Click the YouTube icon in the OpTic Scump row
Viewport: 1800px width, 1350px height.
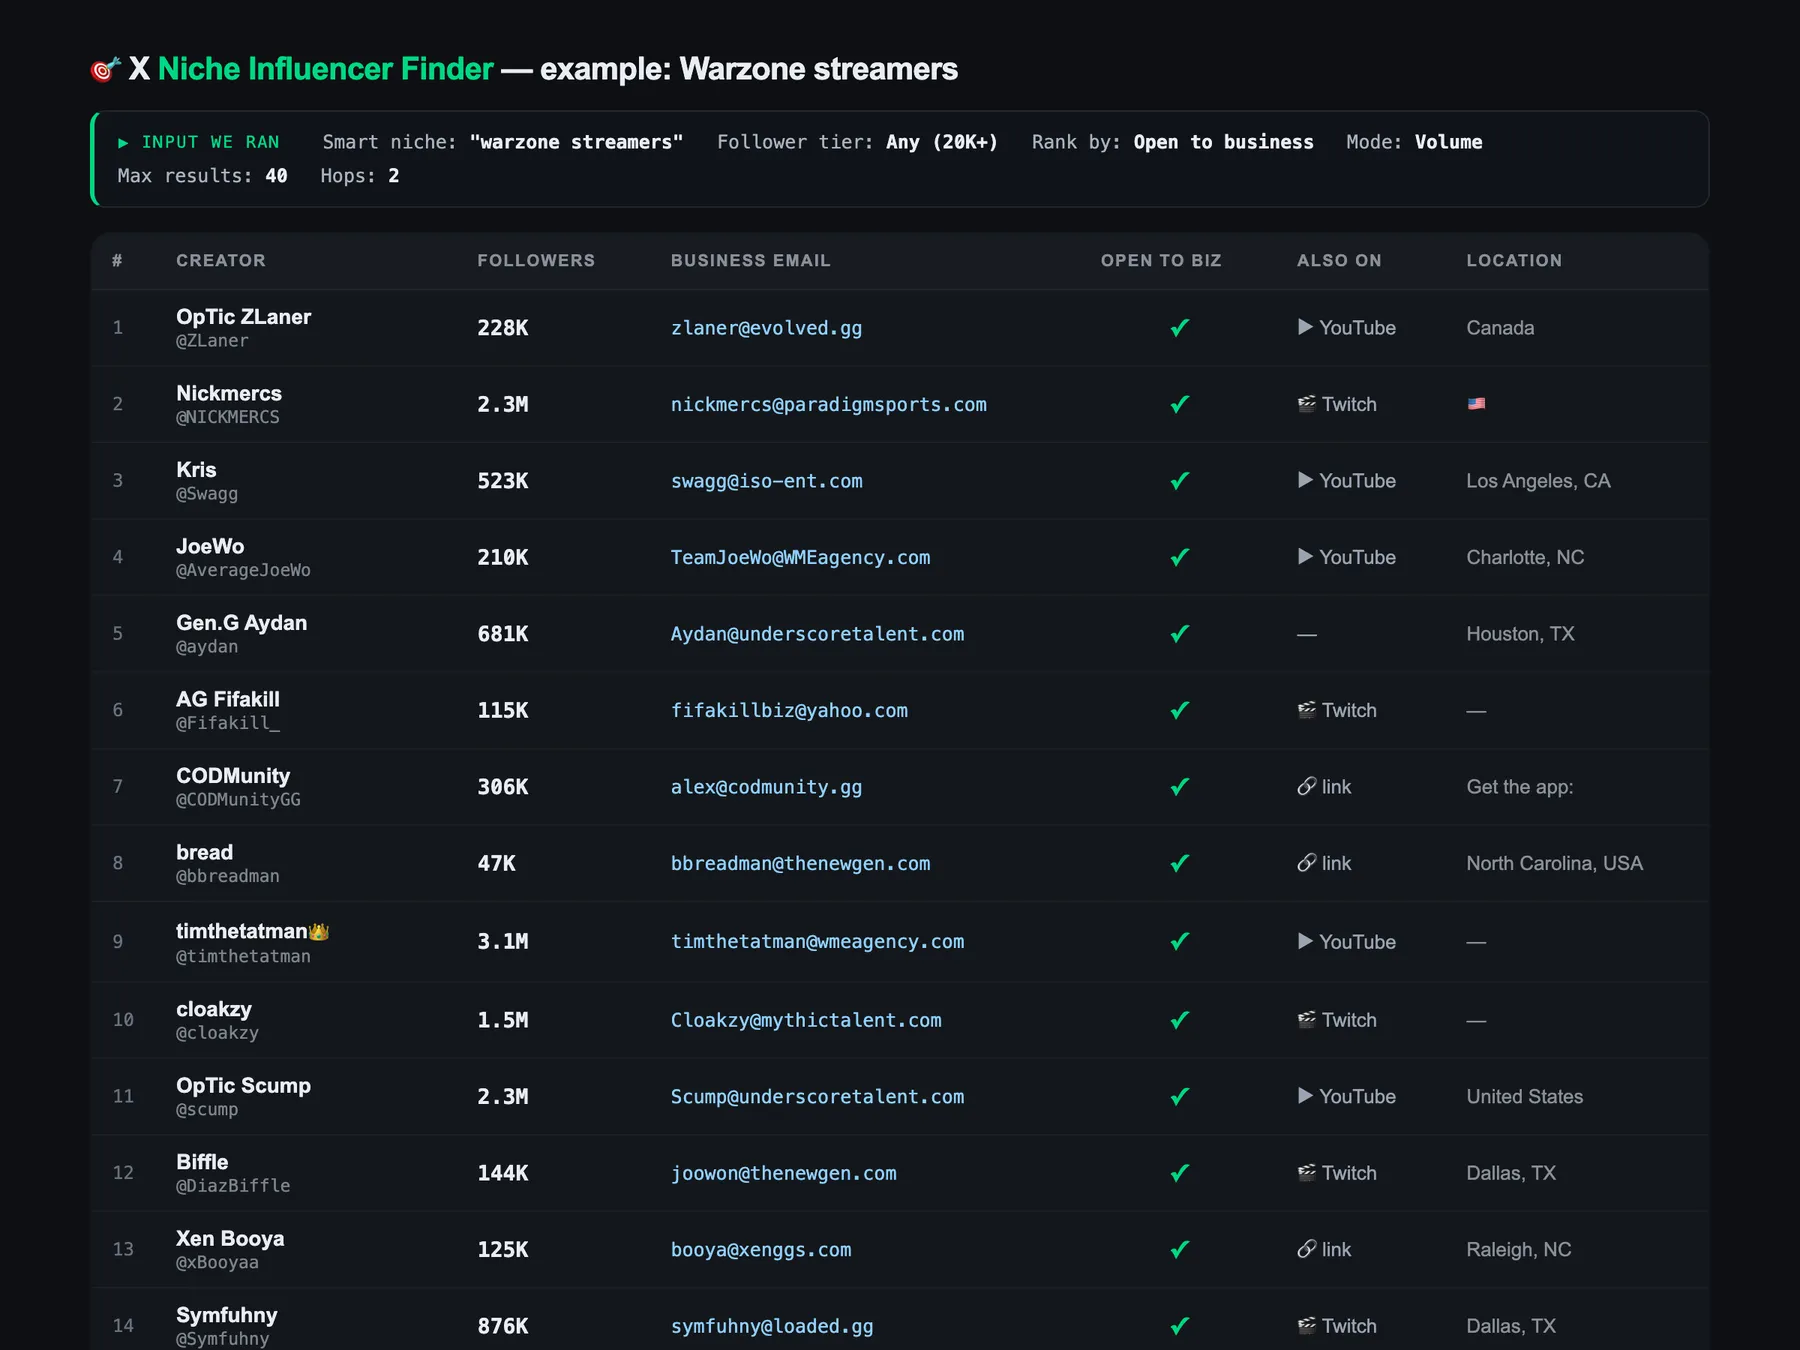(x=1305, y=1096)
